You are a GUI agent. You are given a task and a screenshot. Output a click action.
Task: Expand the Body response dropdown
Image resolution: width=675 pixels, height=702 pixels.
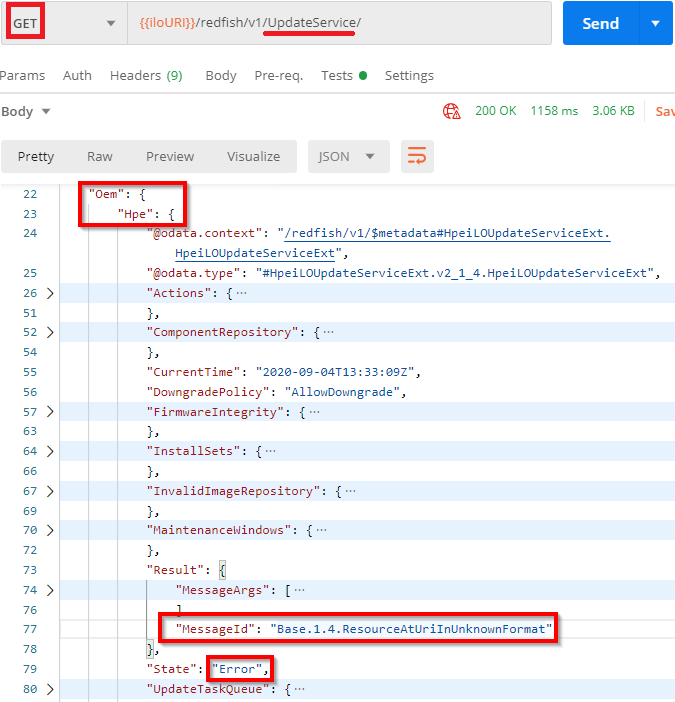26,111
